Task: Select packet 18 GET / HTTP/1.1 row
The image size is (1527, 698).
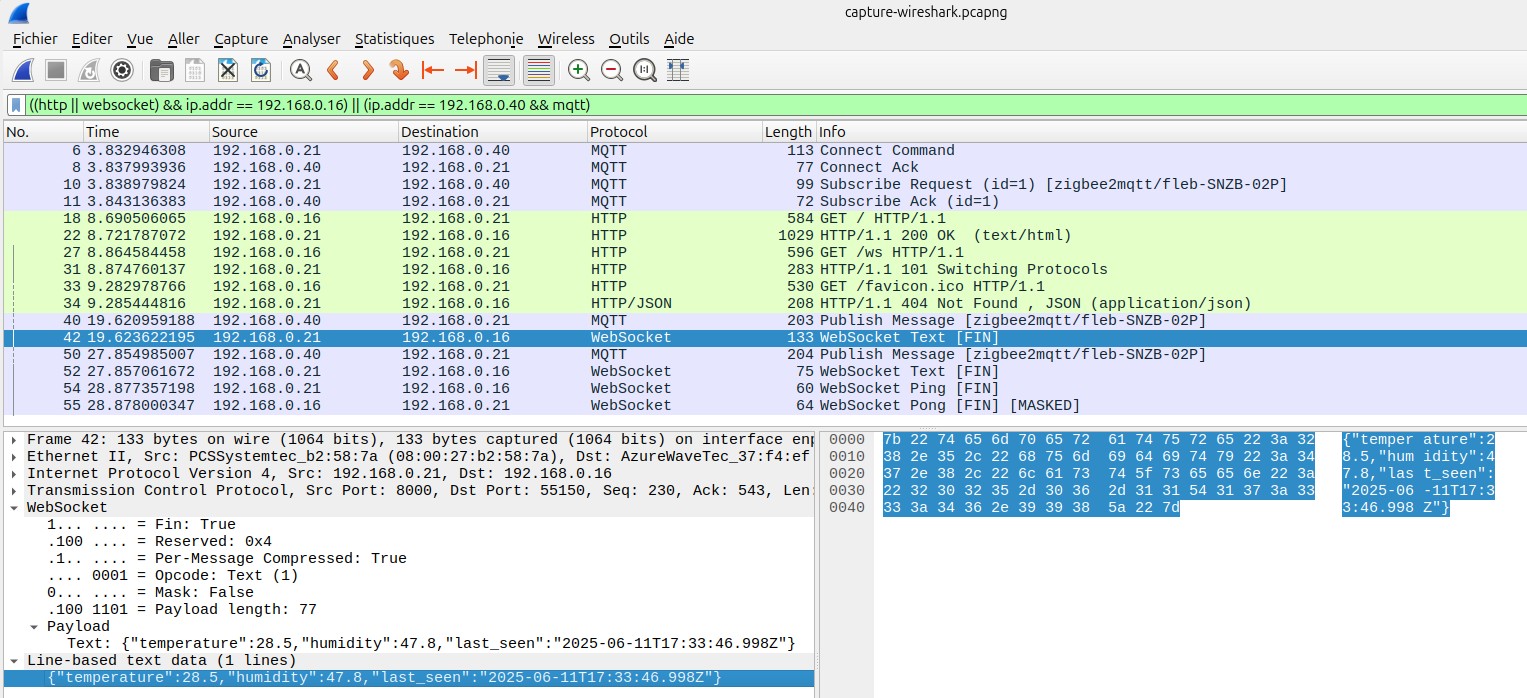Action: (765, 218)
